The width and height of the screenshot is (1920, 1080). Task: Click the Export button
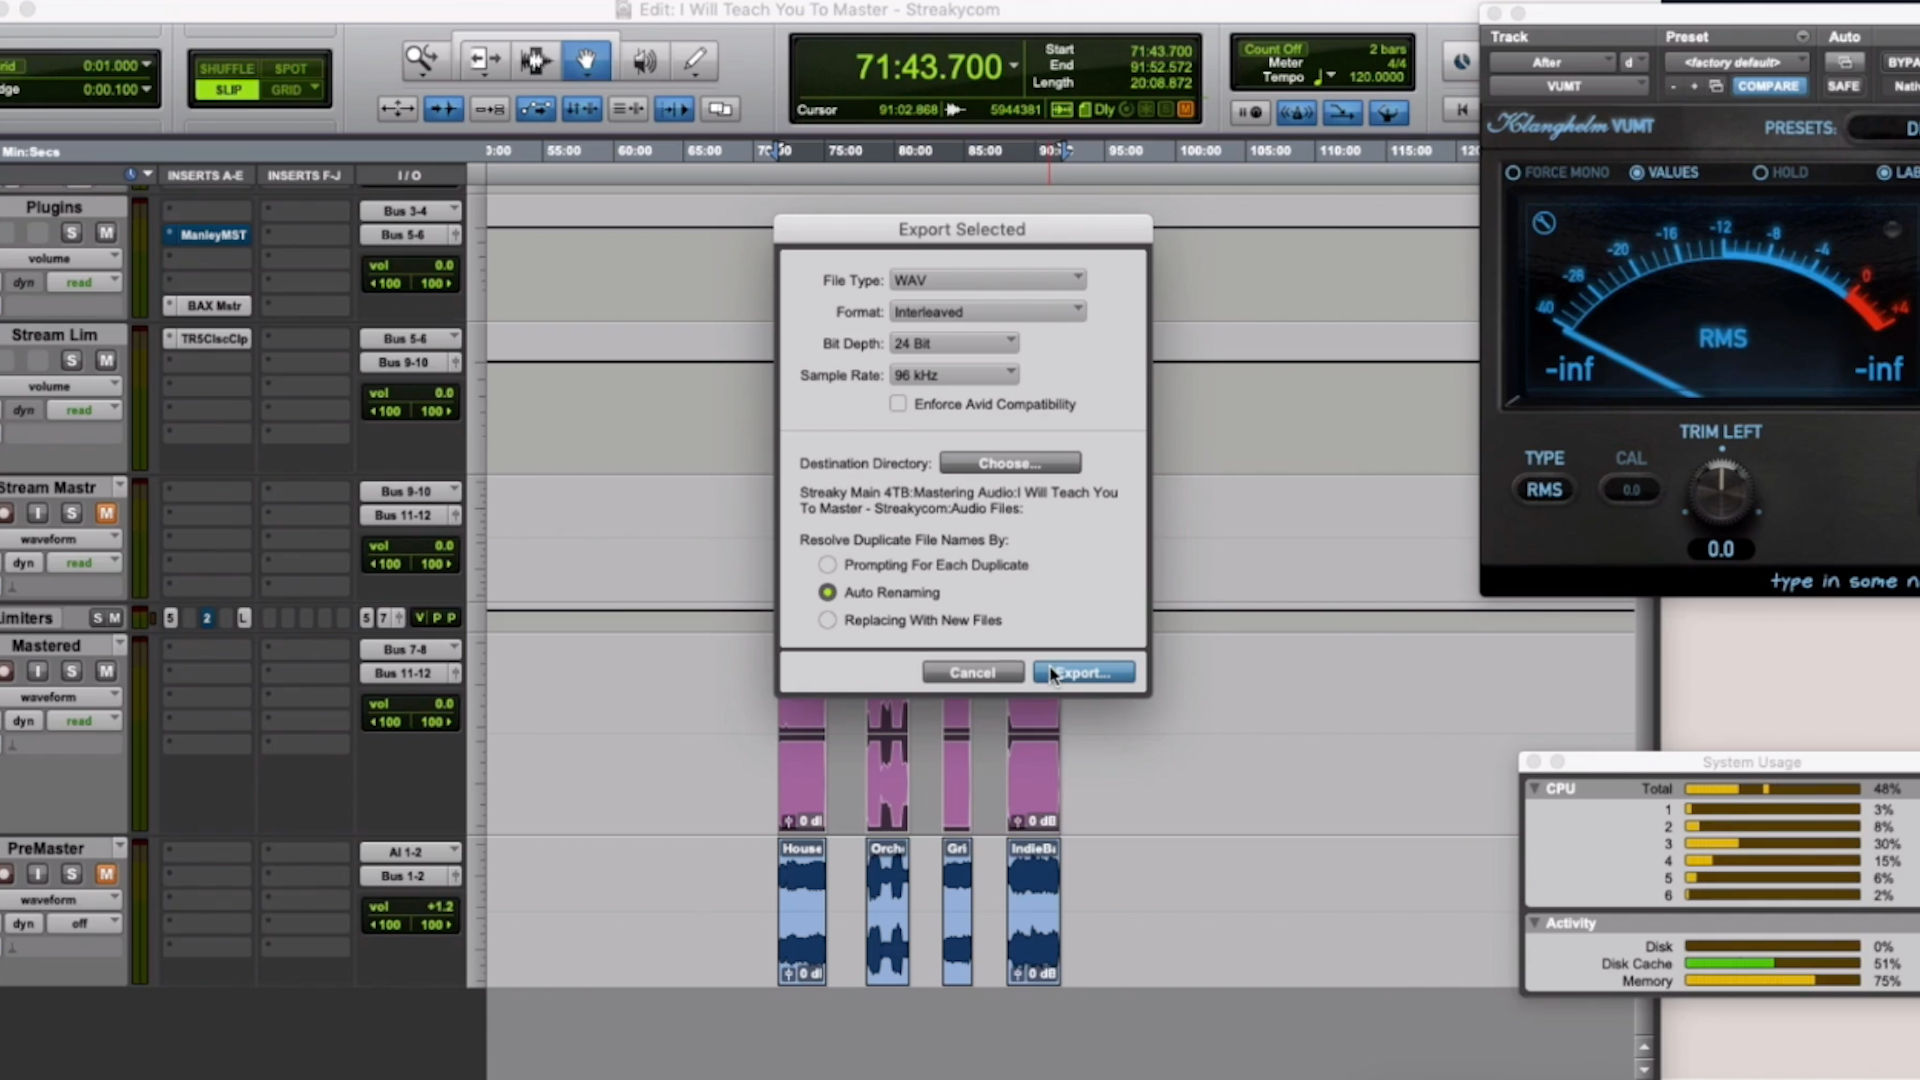(1084, 673)
